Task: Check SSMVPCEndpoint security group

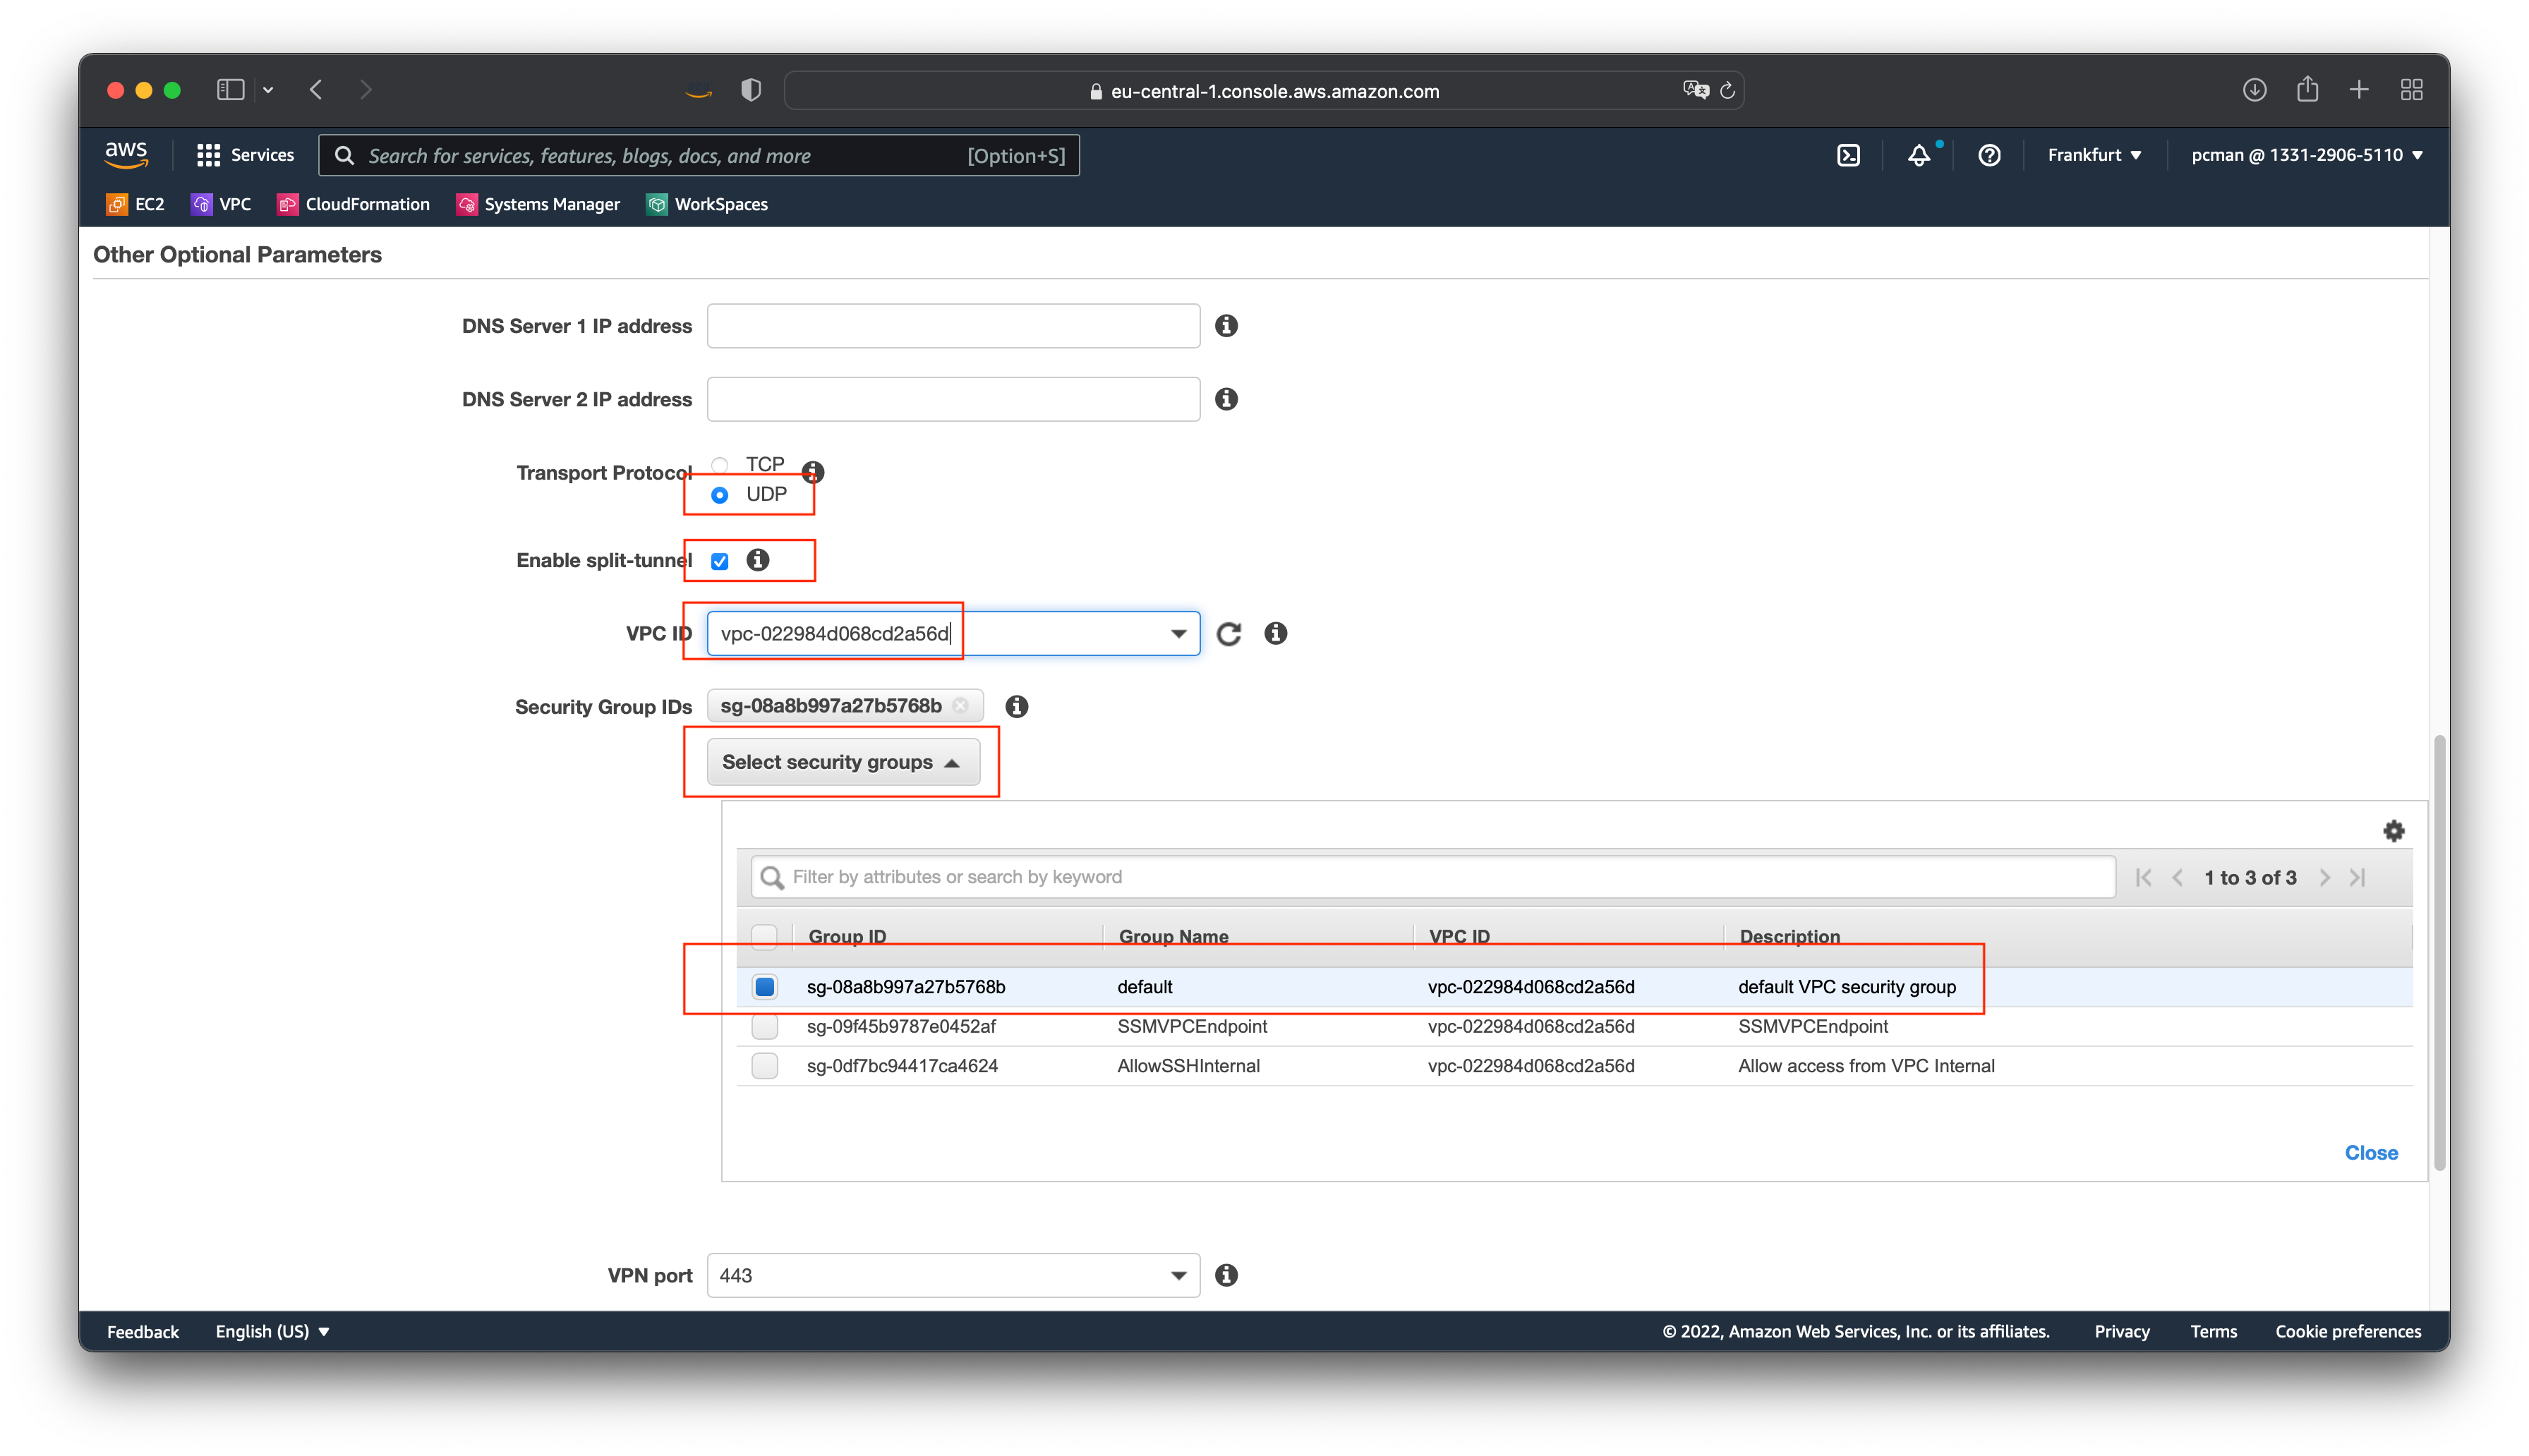Action: 764,1026
